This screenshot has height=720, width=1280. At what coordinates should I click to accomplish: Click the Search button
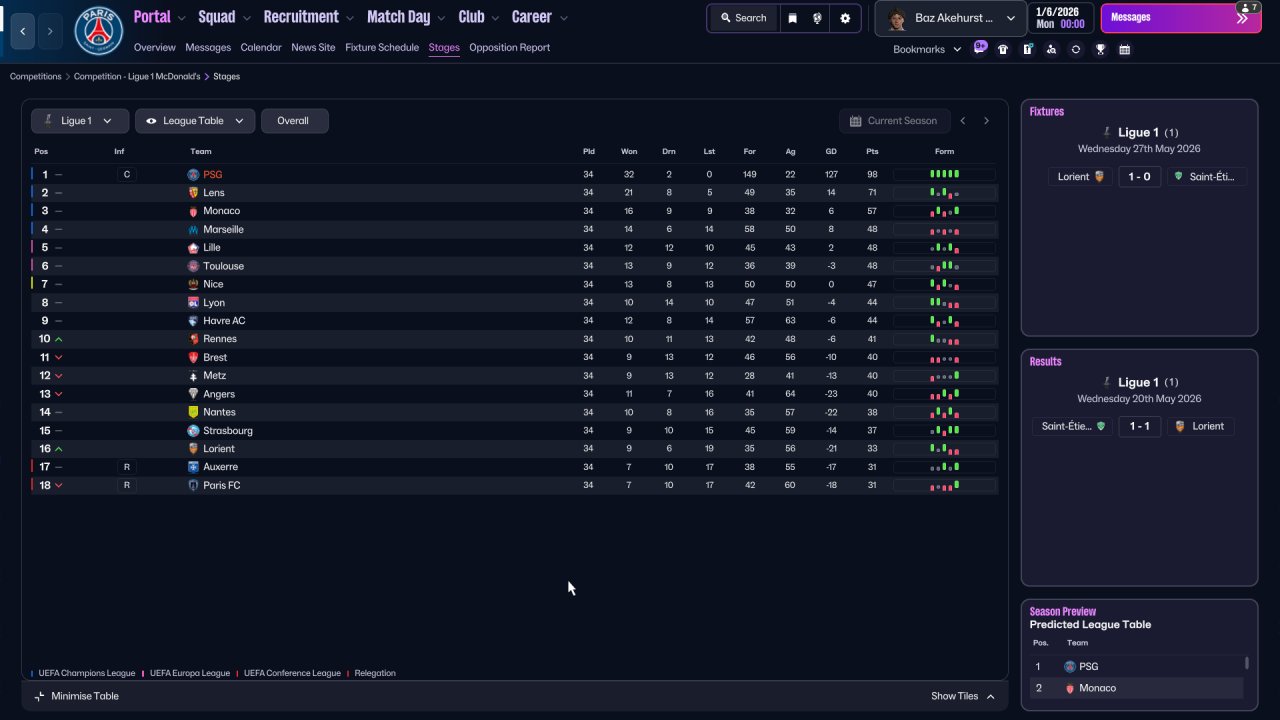(742, 18)
